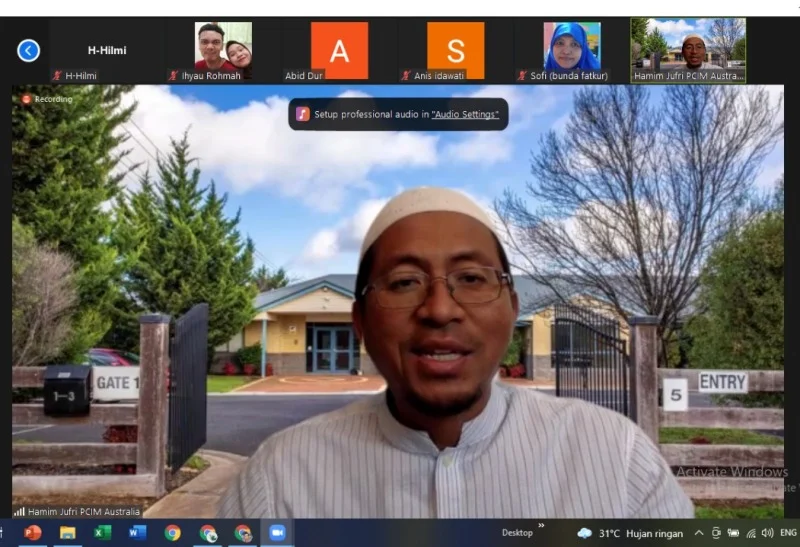Viewport: 800px width, 547px height.
Task: Open H-Hilmi participant tile
Action: [x=107, y=51]
